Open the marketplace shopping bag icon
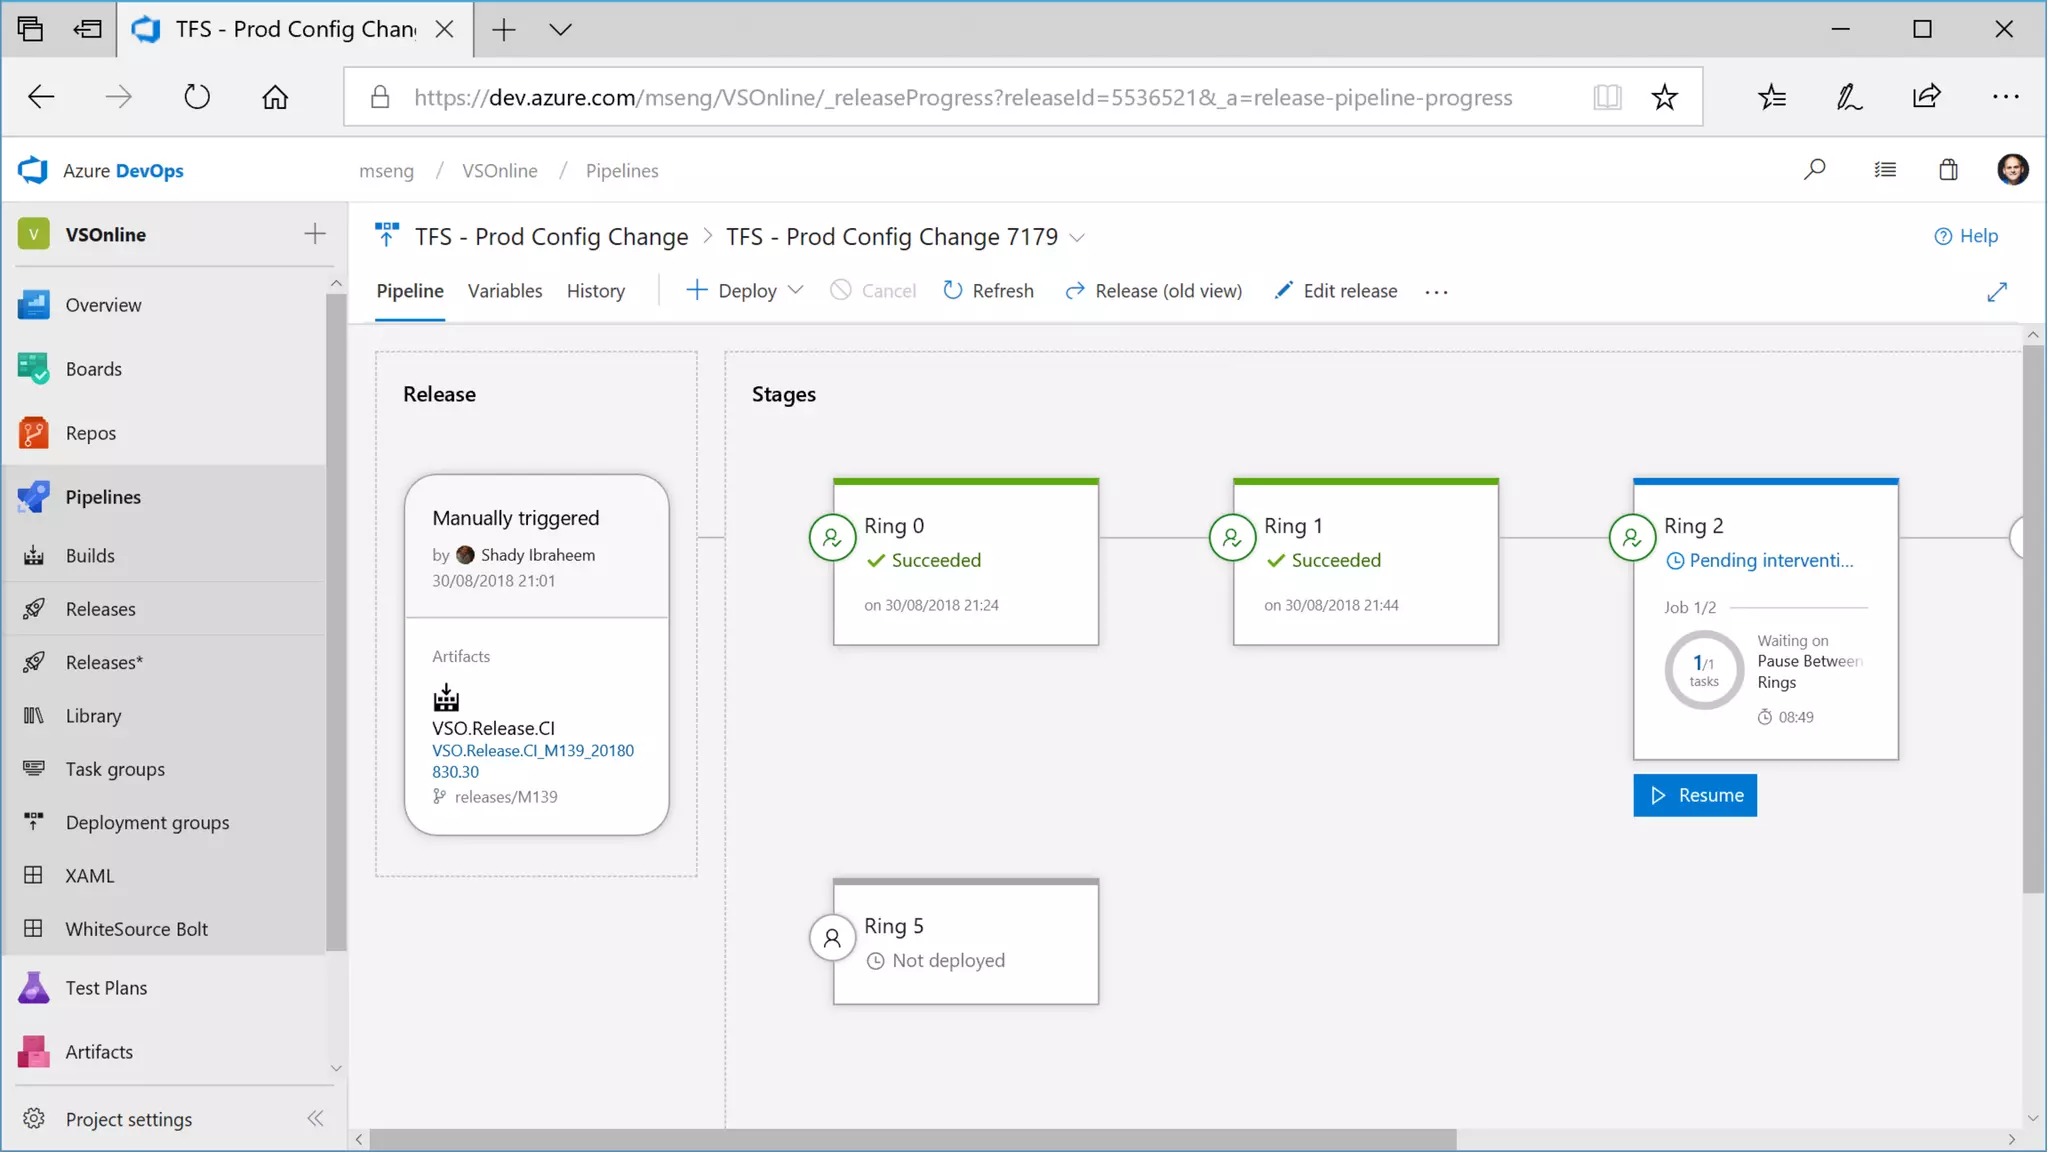2048x1152 pixels. point(1948,170)
